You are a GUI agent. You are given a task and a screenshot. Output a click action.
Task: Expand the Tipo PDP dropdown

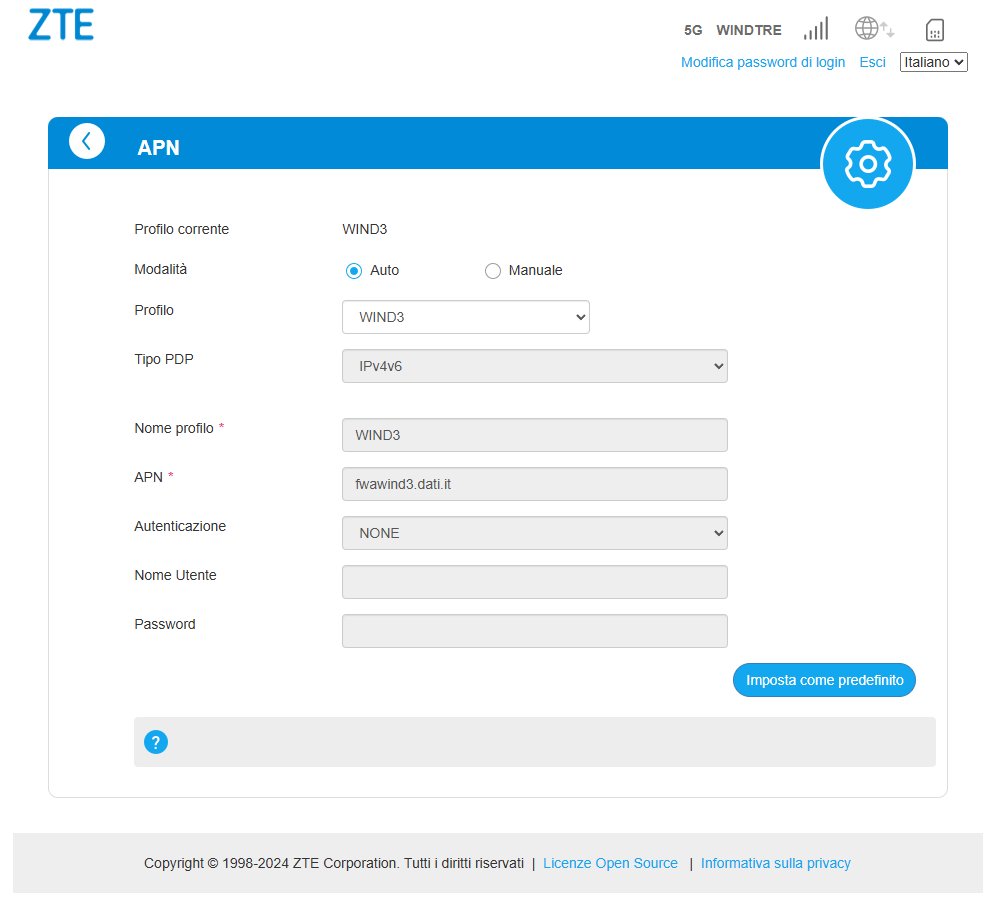[x=534, y=366]
